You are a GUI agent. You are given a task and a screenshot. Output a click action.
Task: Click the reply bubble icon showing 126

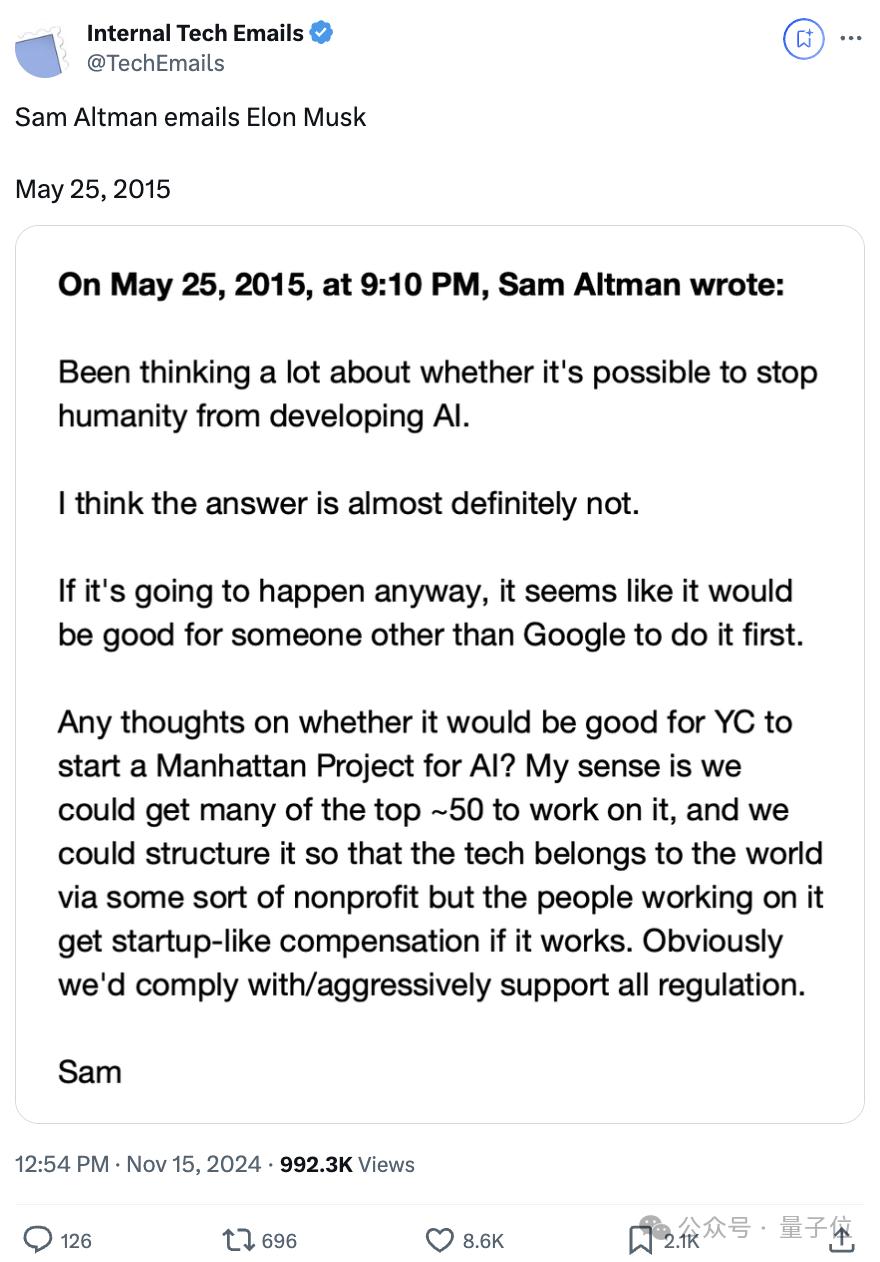(38, 1241)
